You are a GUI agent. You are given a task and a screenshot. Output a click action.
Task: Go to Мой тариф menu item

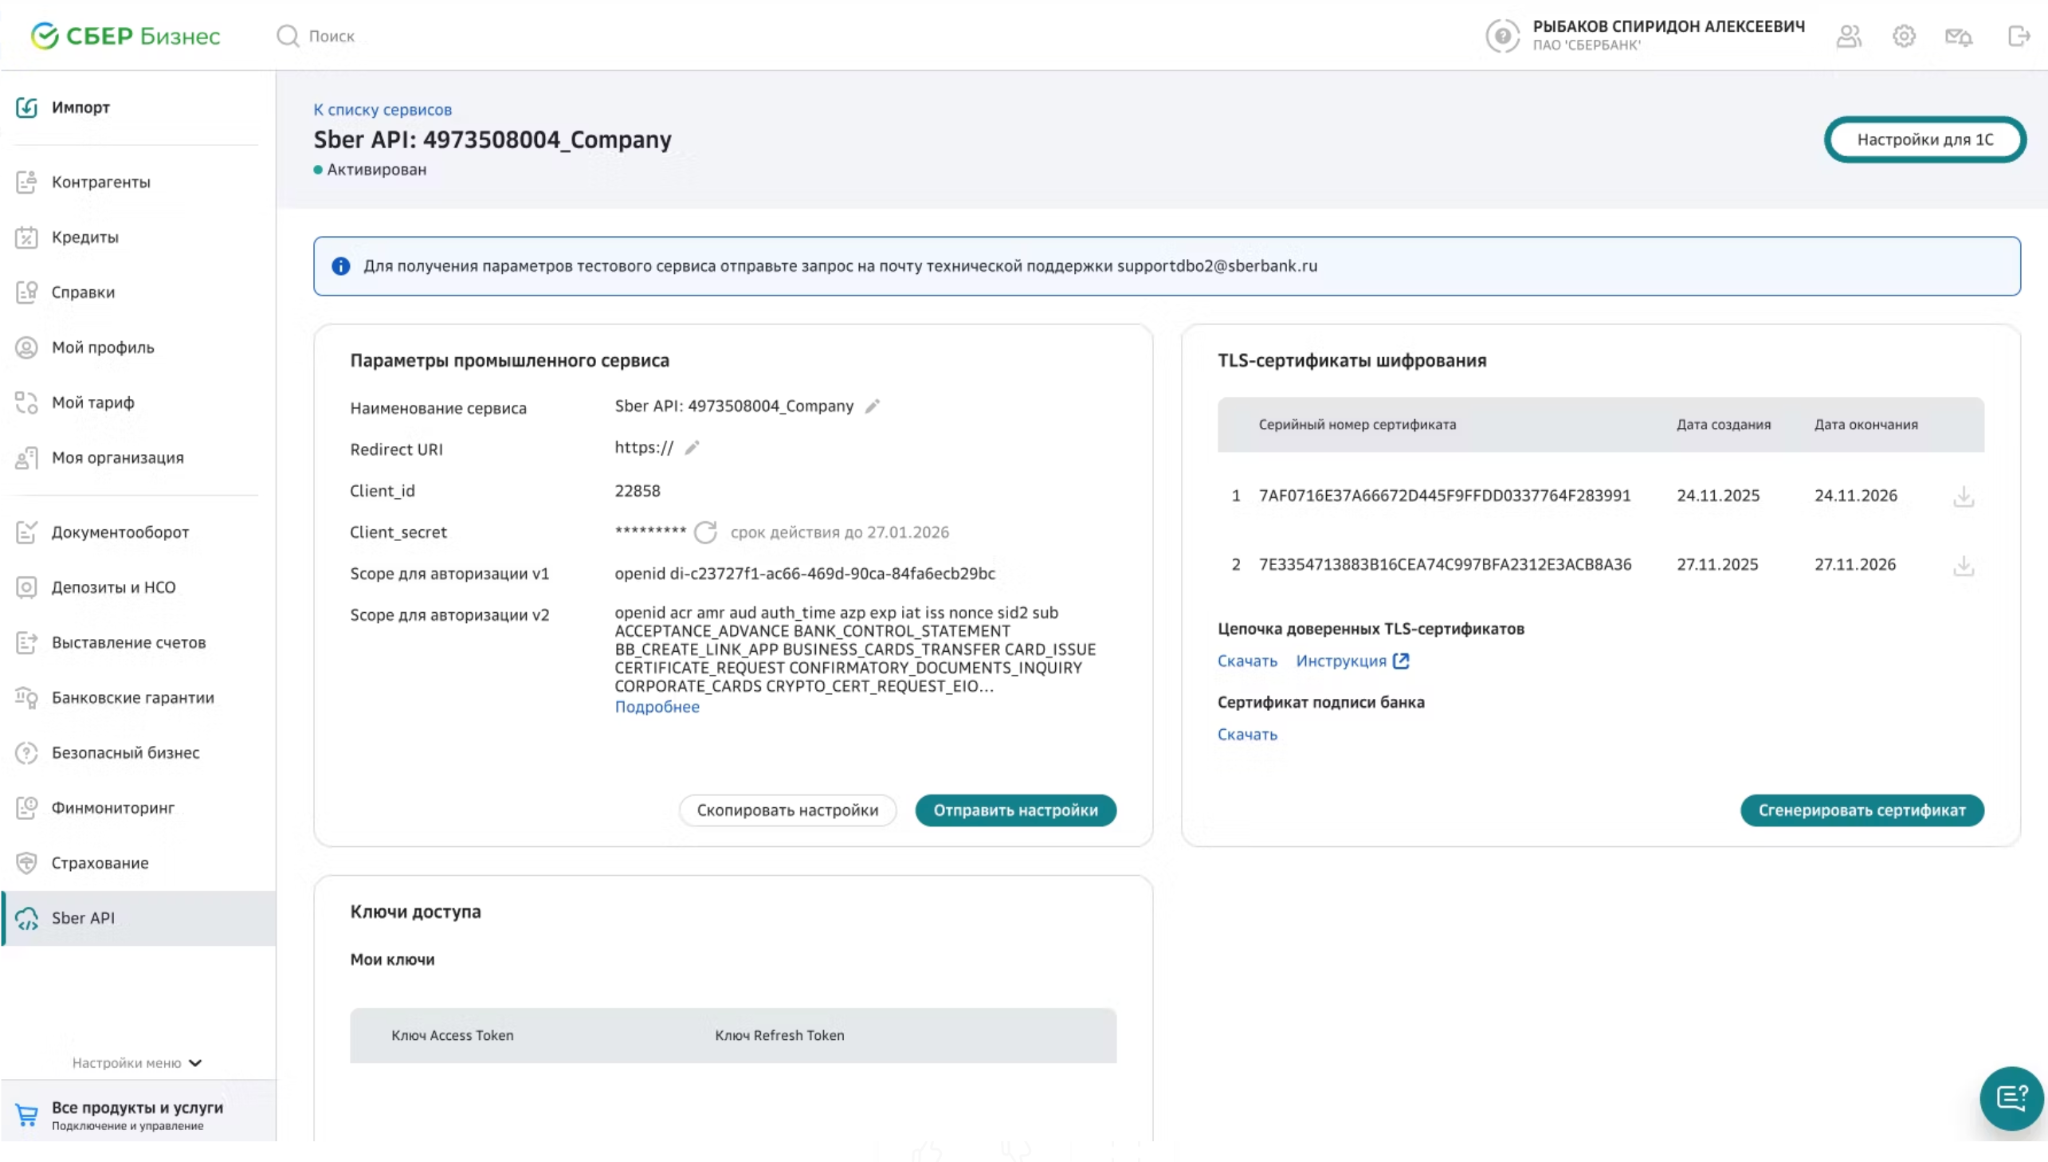click(x=93, y=402)
